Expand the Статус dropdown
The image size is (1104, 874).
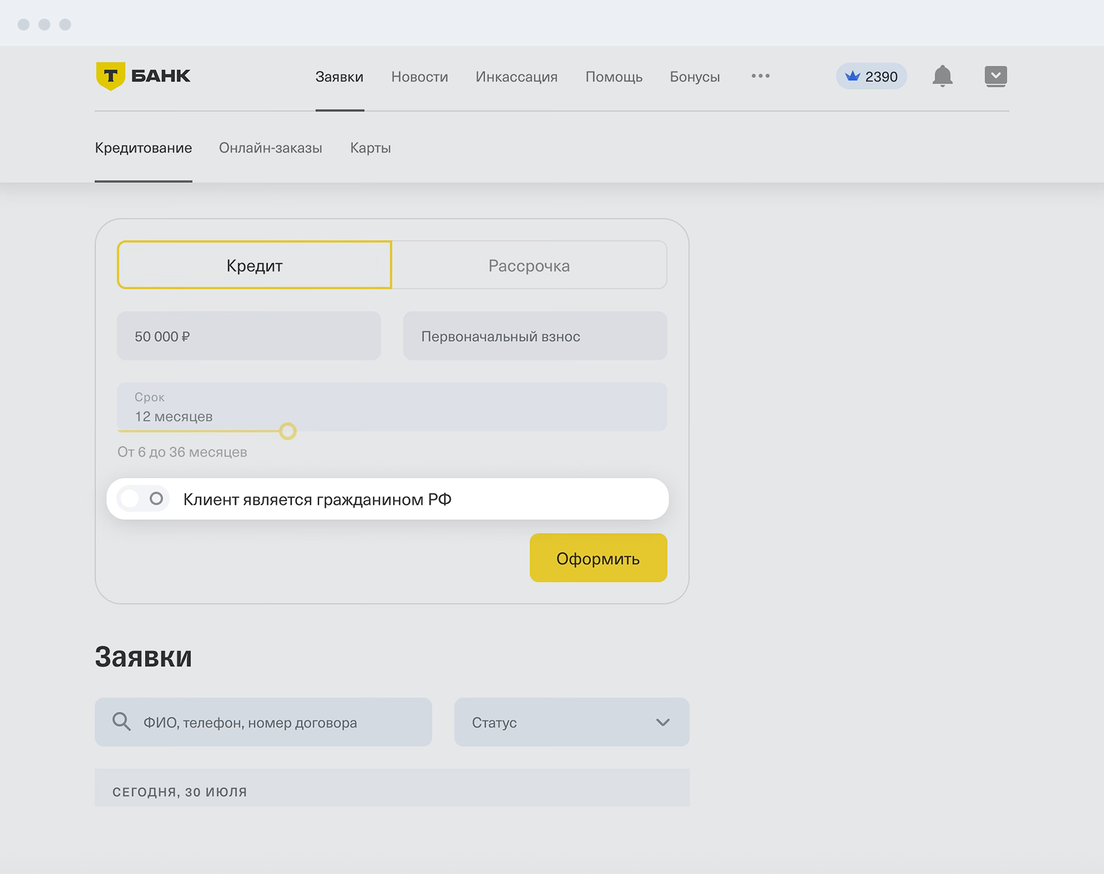[571, 722]
